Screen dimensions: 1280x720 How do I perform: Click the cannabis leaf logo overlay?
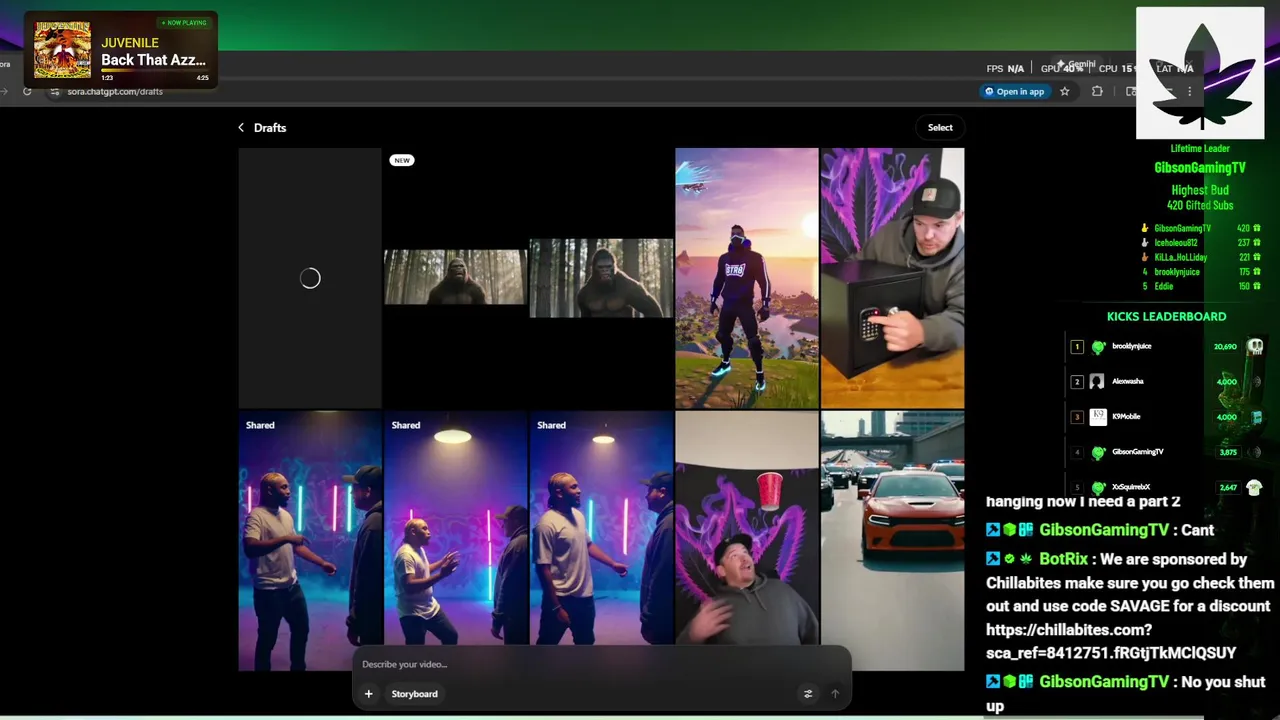click(1201, 73)
